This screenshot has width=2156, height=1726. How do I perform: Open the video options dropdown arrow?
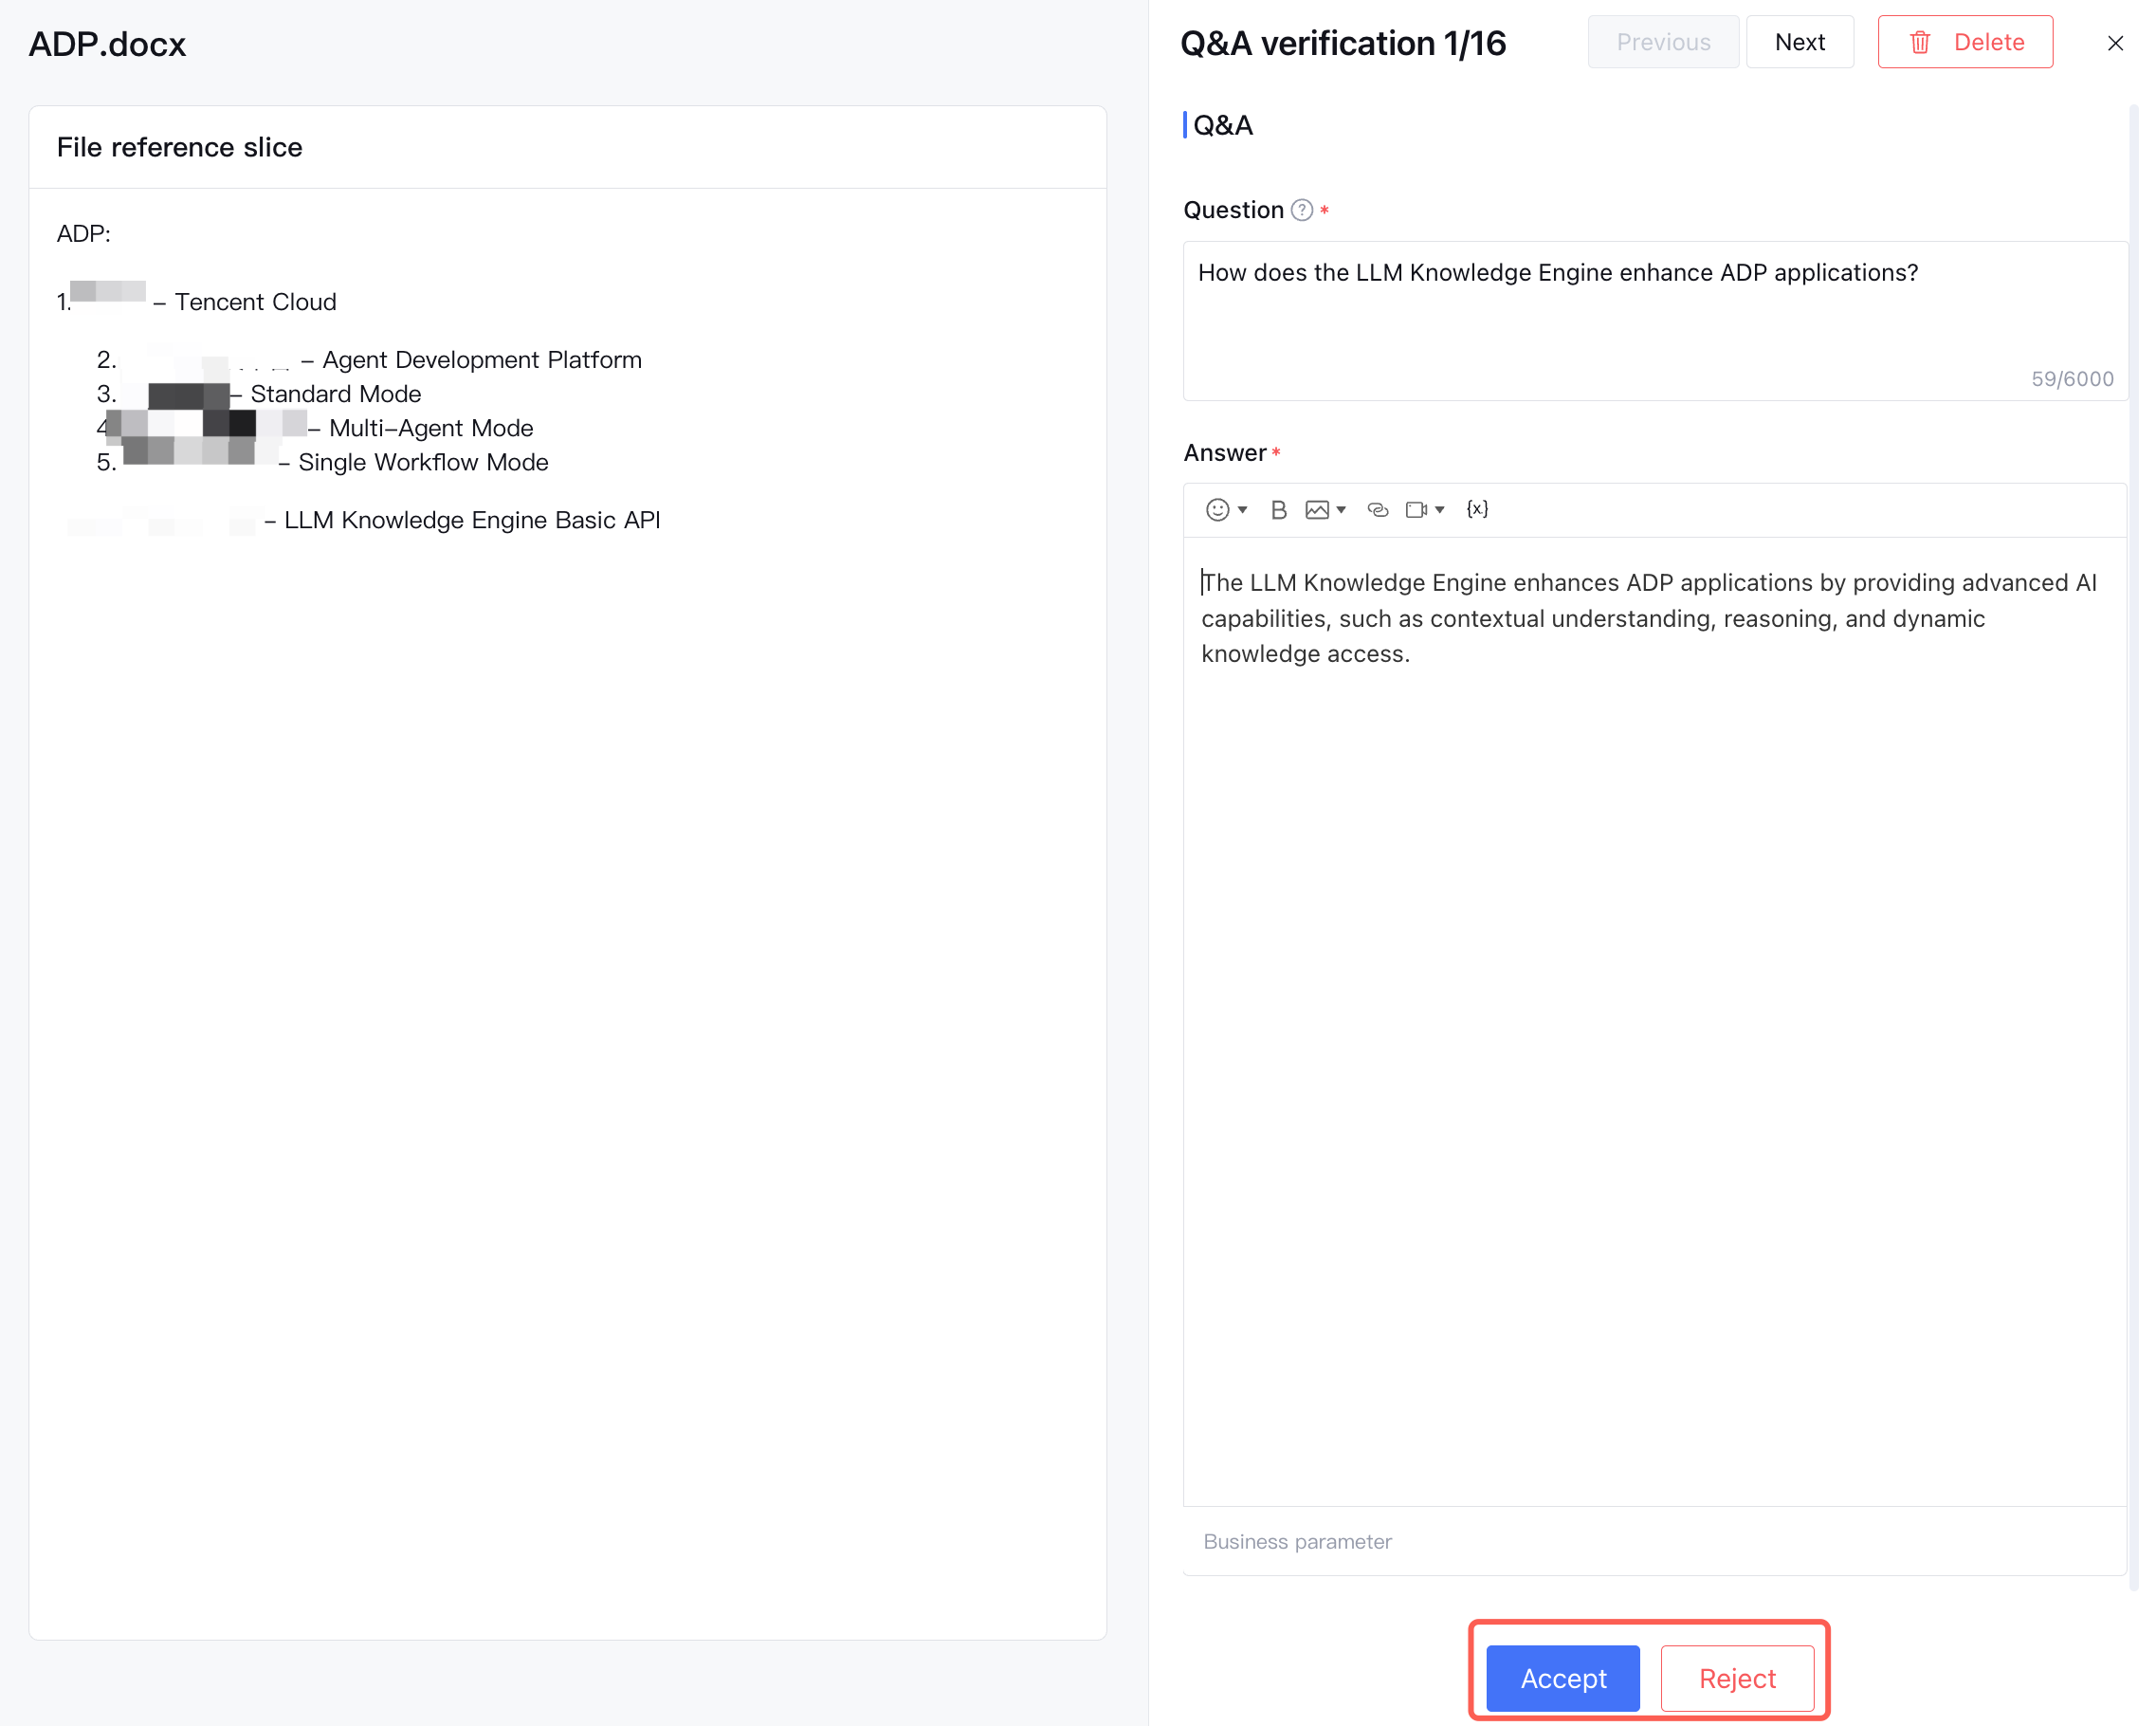(x=1439, y=510)
